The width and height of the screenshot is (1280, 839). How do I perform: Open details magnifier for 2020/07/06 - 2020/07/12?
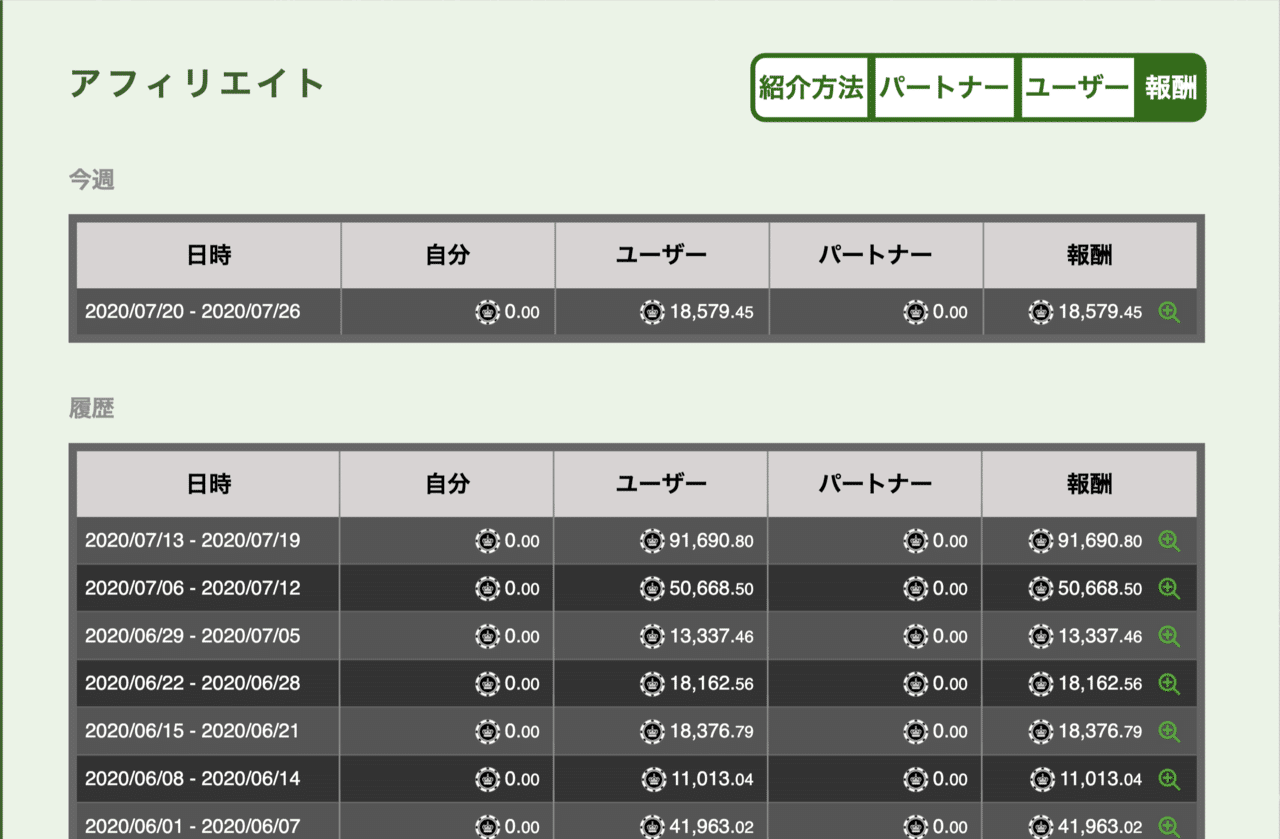[x=1169, y=588]
